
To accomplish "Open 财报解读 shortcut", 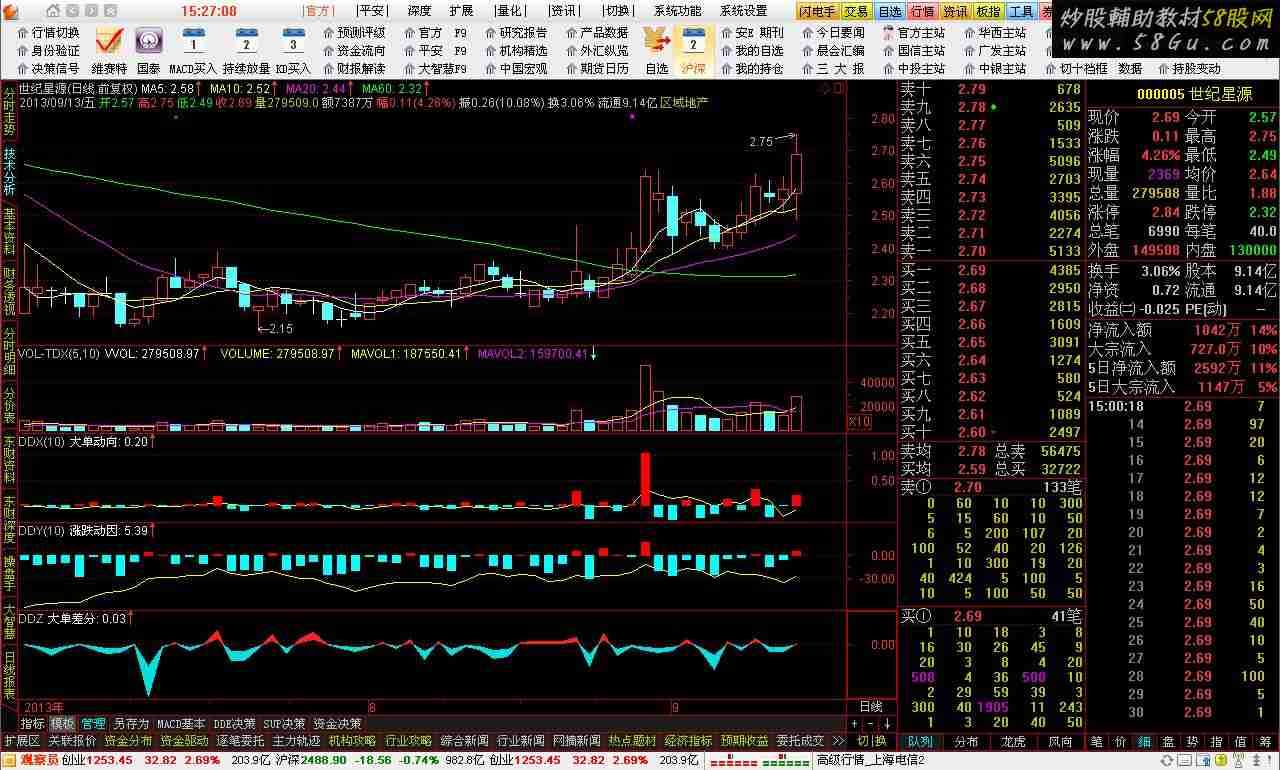I will click(354, 68).
